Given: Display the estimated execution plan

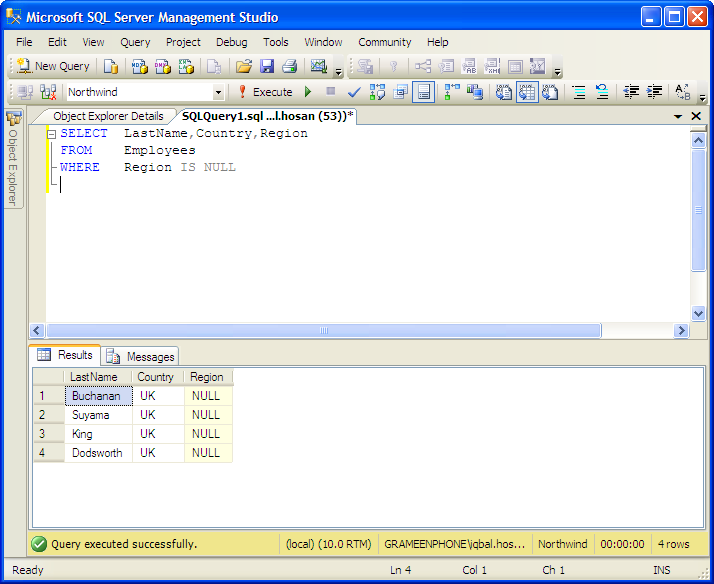Looking at the screenshot, I should (377, 92).
